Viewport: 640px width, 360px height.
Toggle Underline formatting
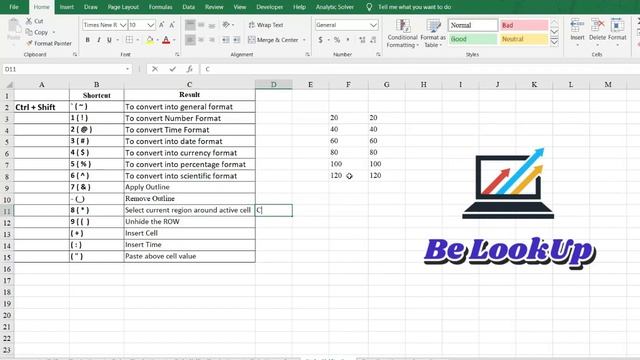[109, 40]
